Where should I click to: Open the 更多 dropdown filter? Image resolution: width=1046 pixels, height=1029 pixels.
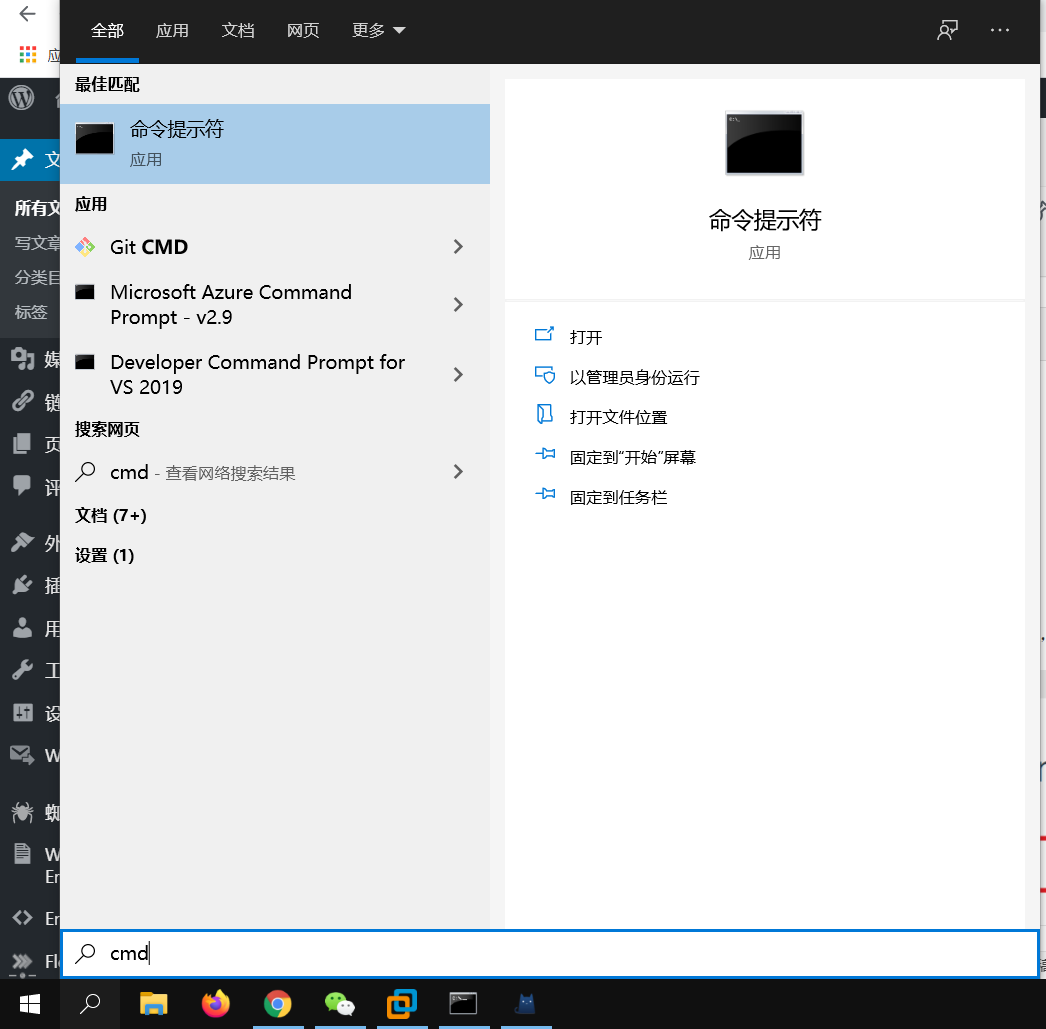point(378,30)
